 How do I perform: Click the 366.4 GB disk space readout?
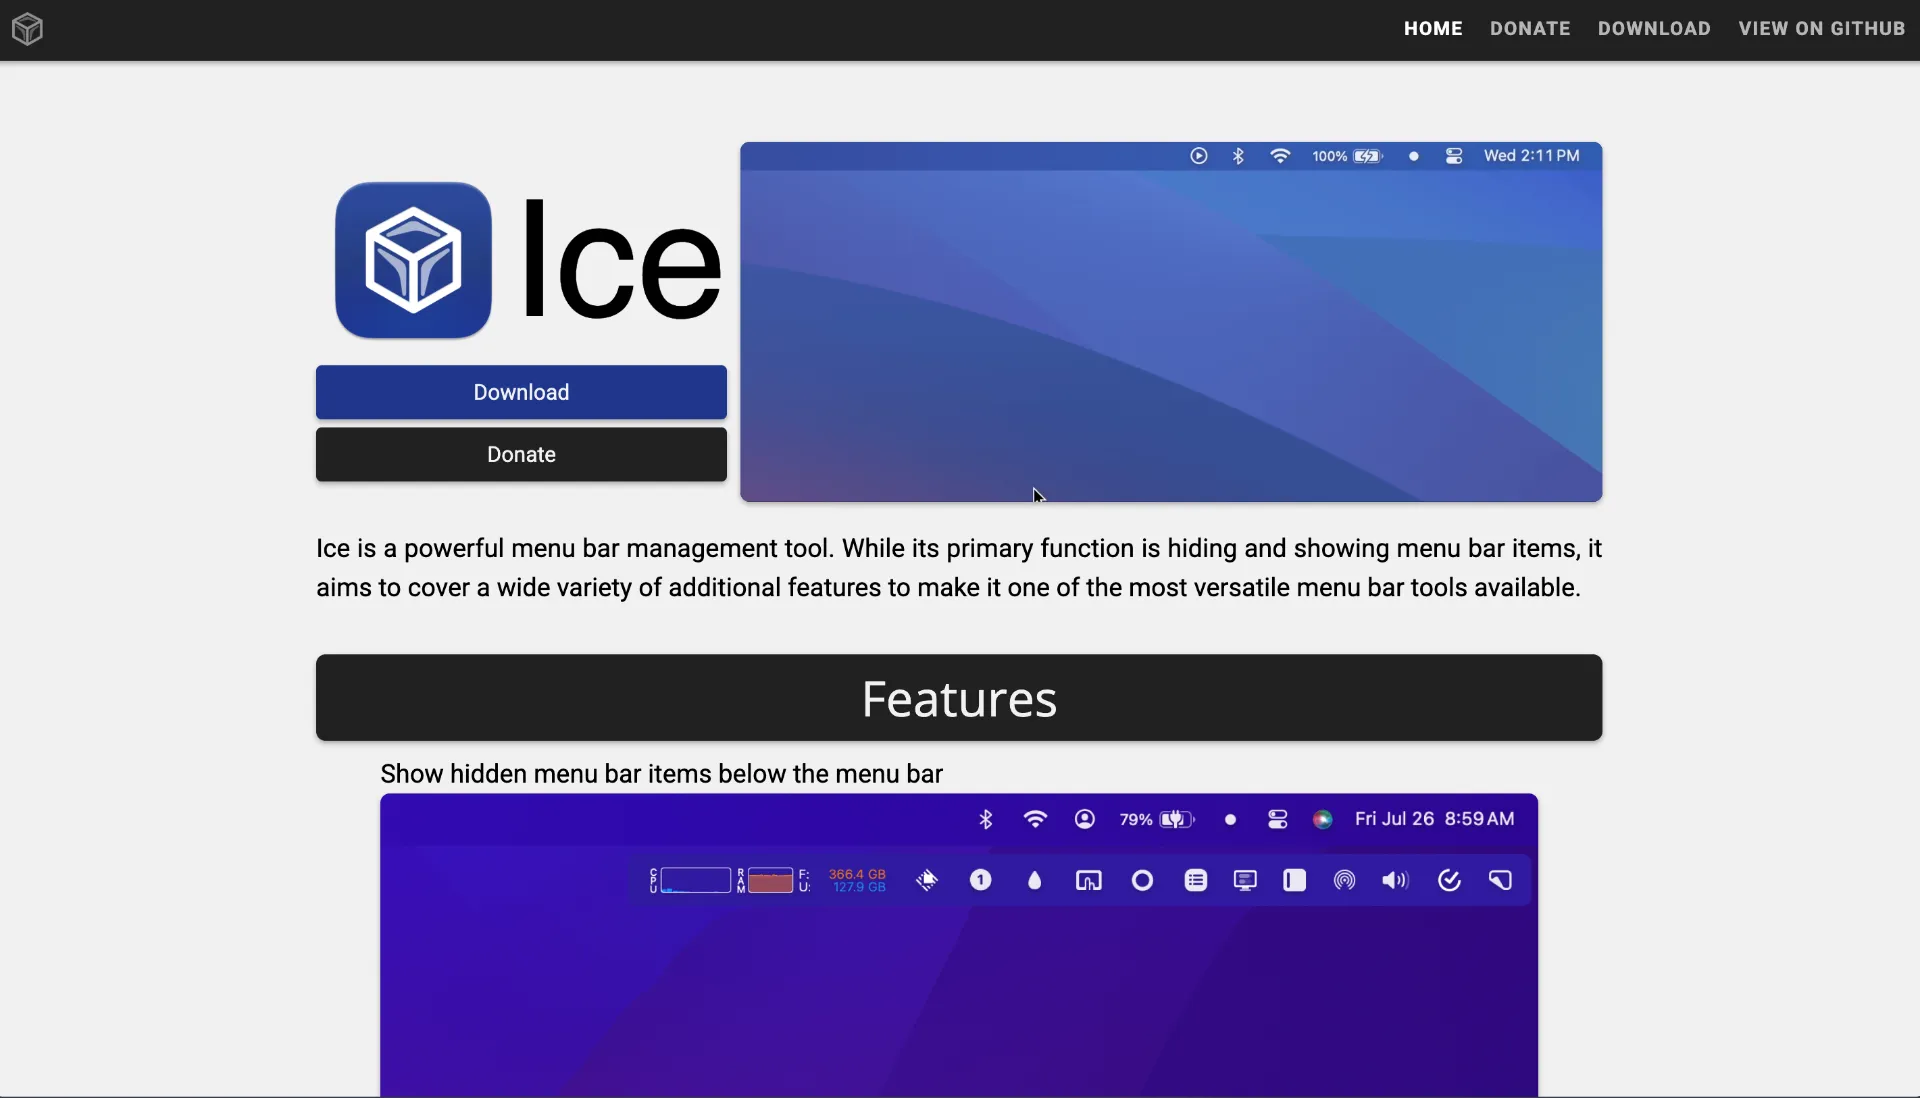click(x=857, y=874)
